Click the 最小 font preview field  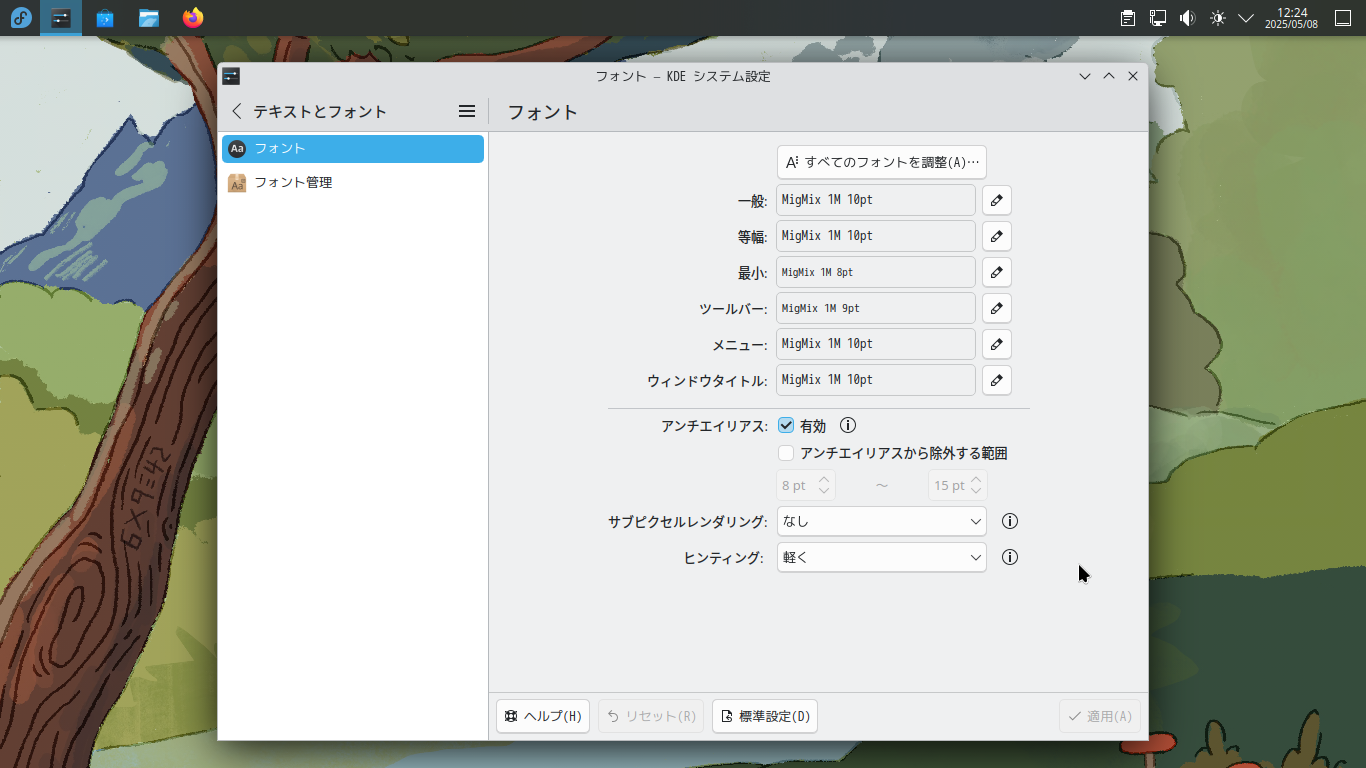coord(876,272)
